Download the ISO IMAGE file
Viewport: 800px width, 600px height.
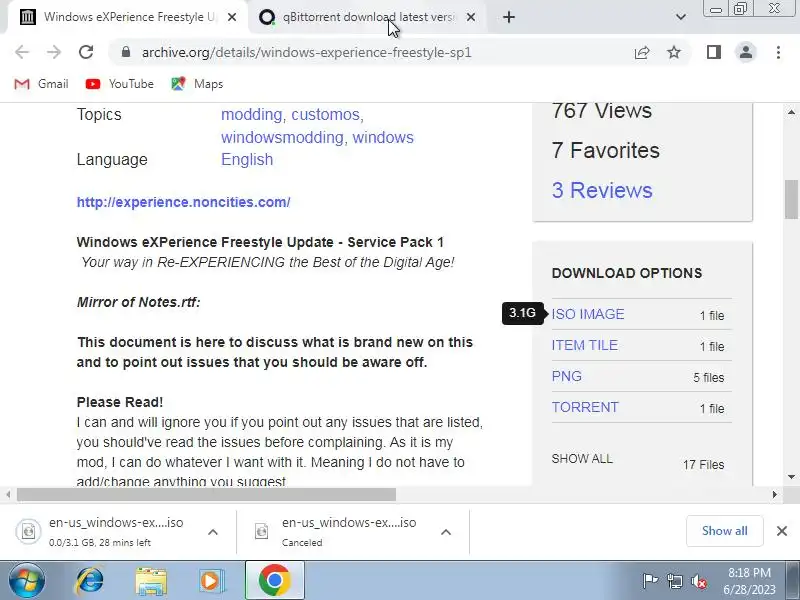coord(588,314)
